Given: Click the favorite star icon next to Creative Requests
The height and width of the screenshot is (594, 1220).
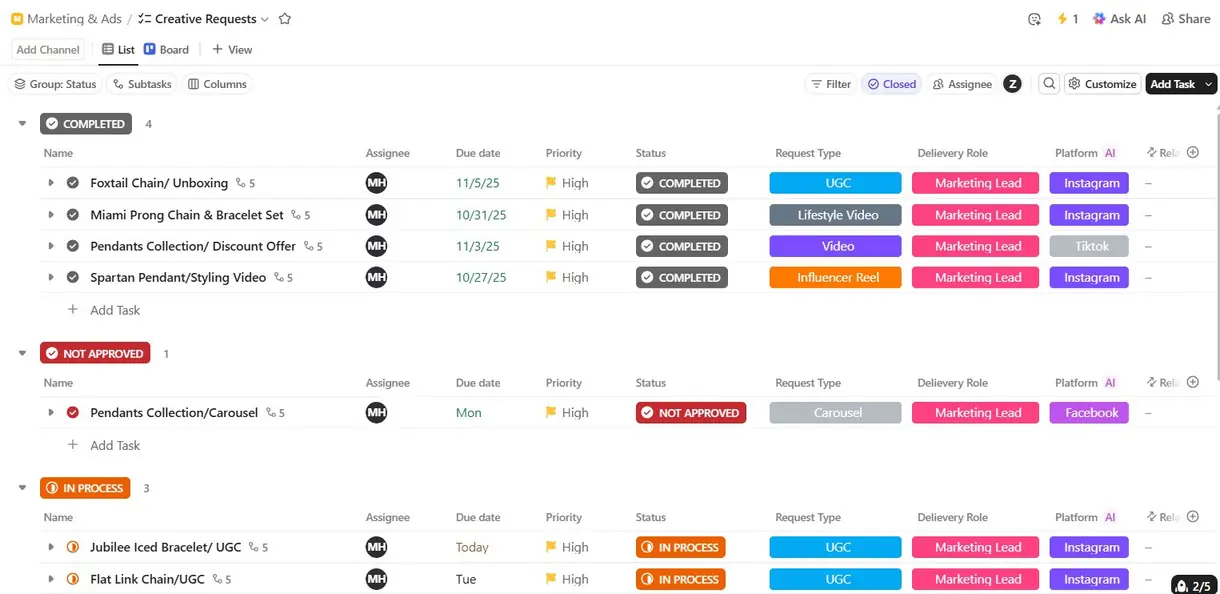Looking at the screenshot, I should pyautogui.click(x=285, y=19).
